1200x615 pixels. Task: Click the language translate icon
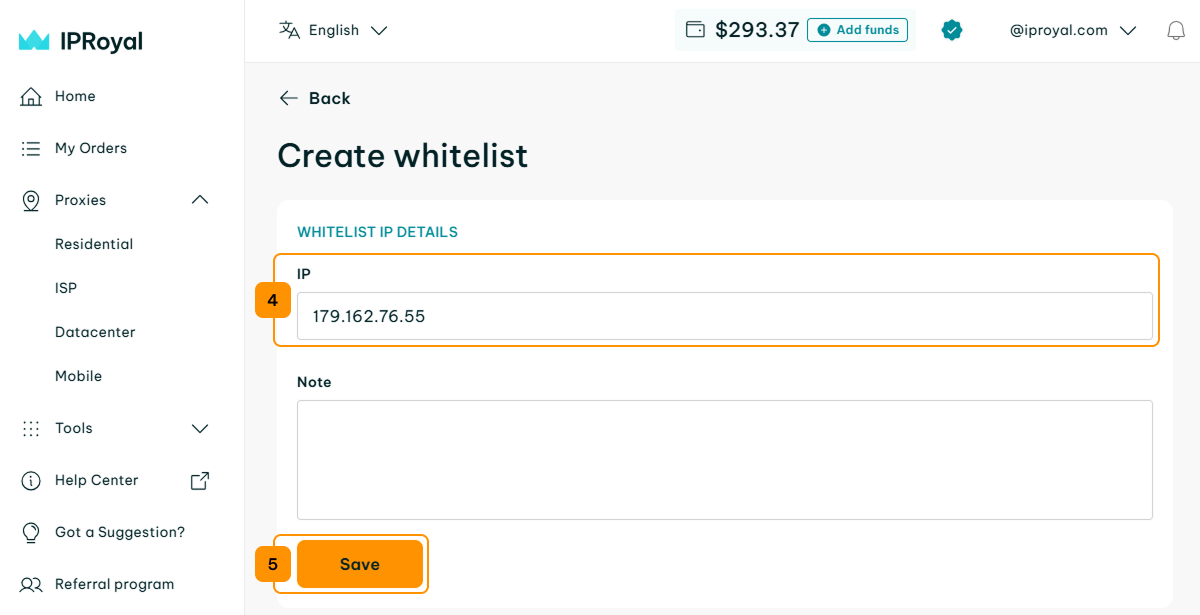pyautogui.click(x=290, y=30)
